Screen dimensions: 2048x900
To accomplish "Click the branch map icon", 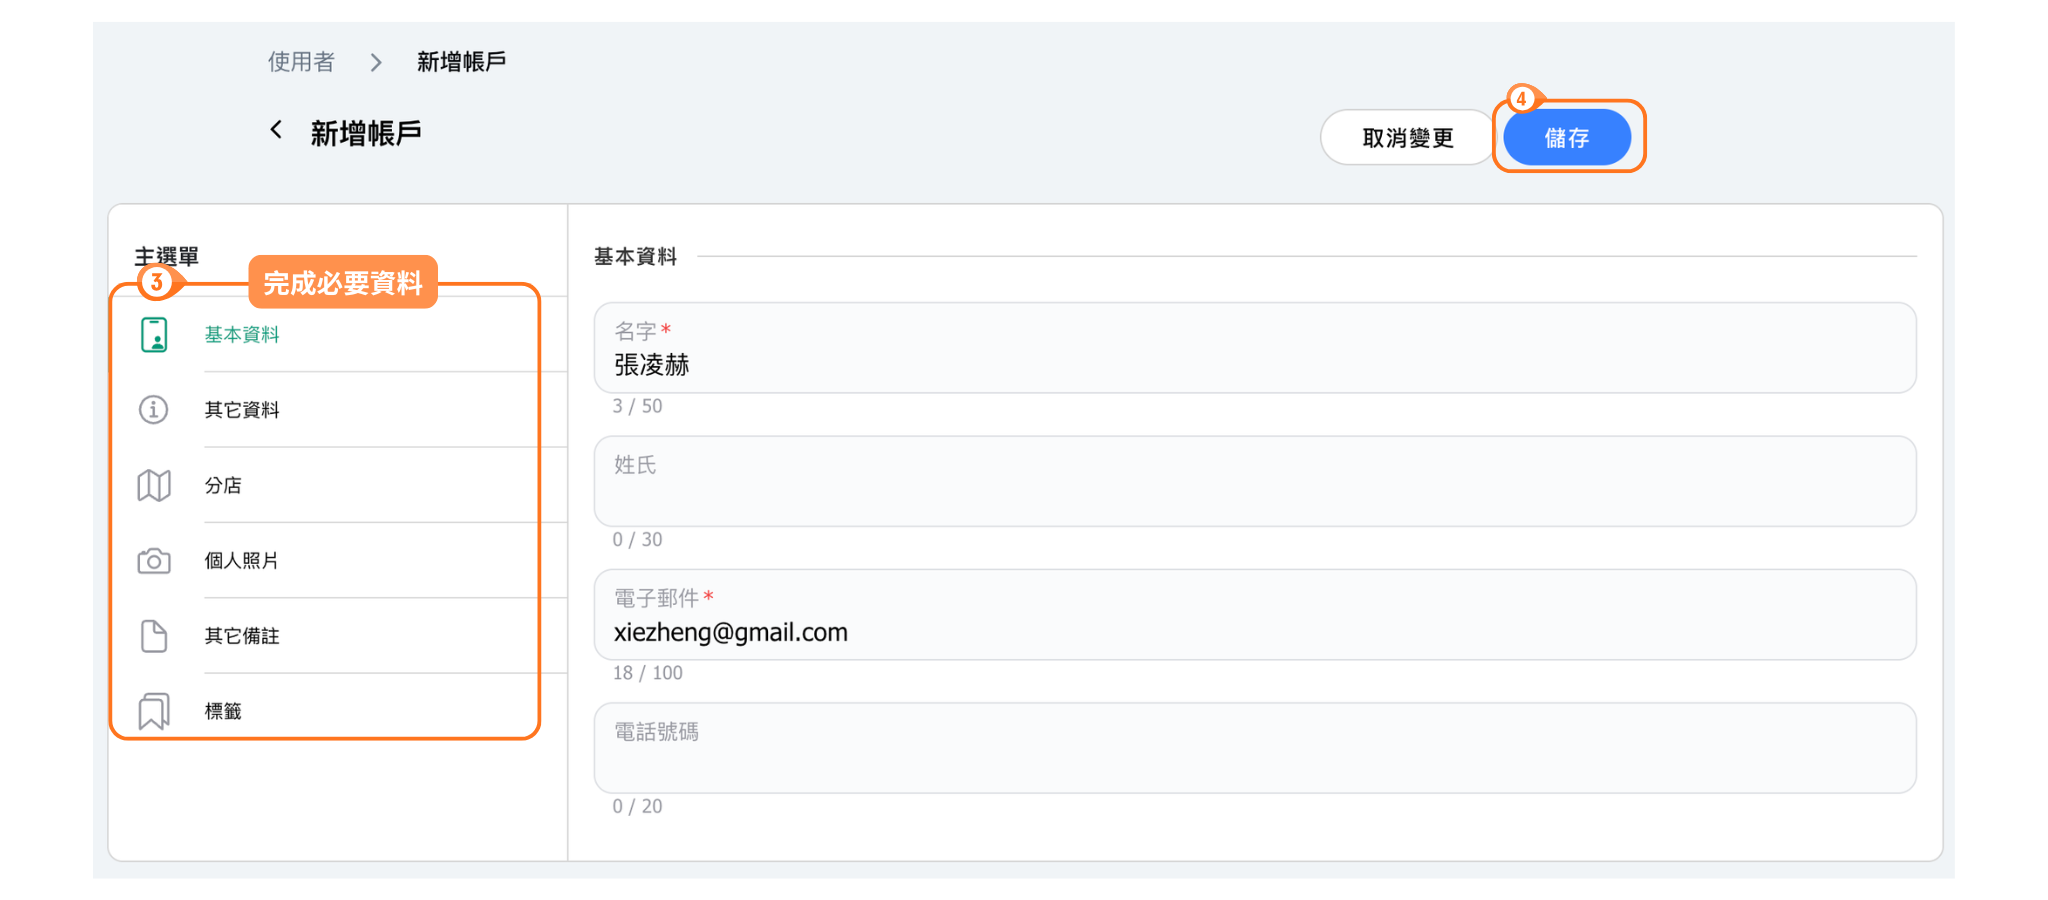I will pyautogui.click(x=154, y=486).
